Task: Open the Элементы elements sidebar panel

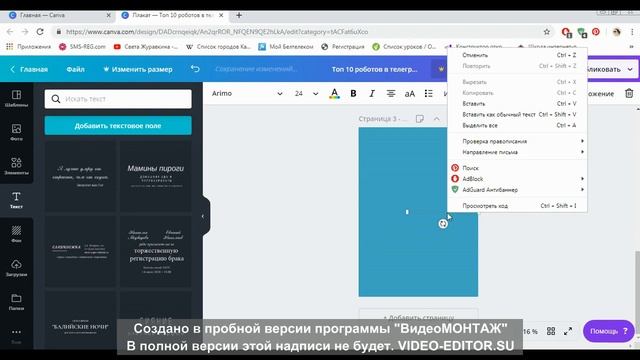Action: point(16,166)
